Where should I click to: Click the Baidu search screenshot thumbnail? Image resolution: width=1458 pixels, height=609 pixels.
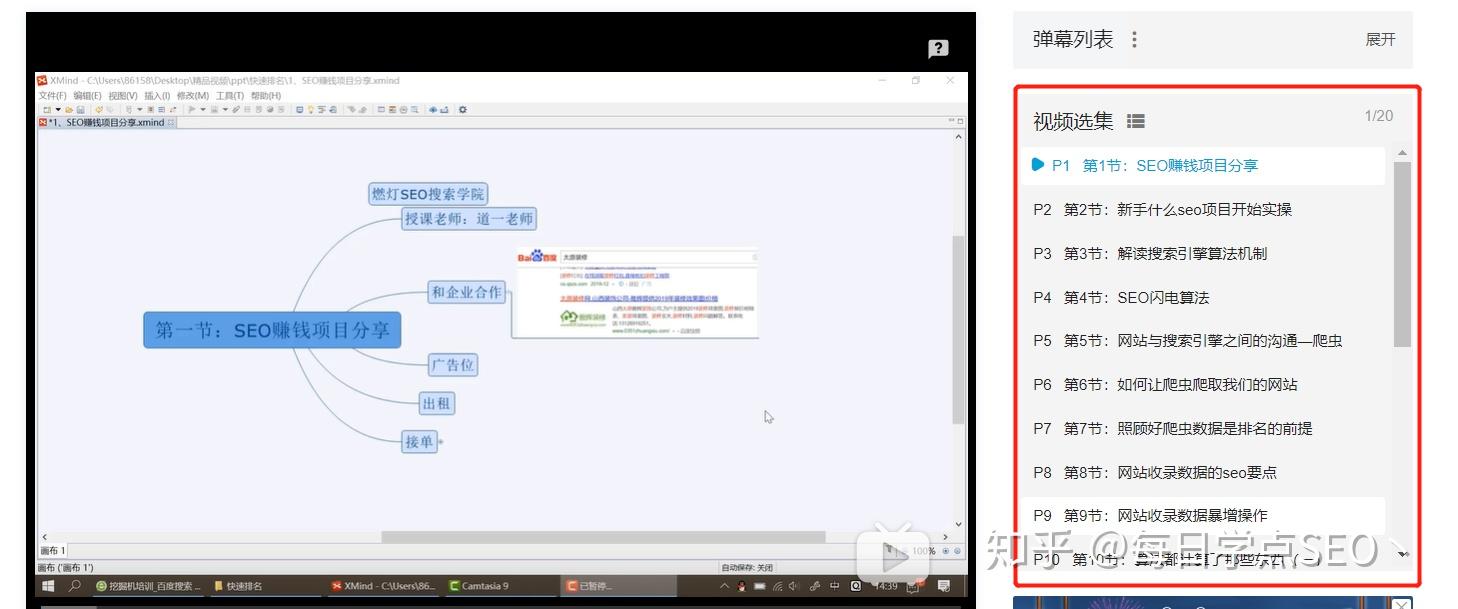click(636, 293)
